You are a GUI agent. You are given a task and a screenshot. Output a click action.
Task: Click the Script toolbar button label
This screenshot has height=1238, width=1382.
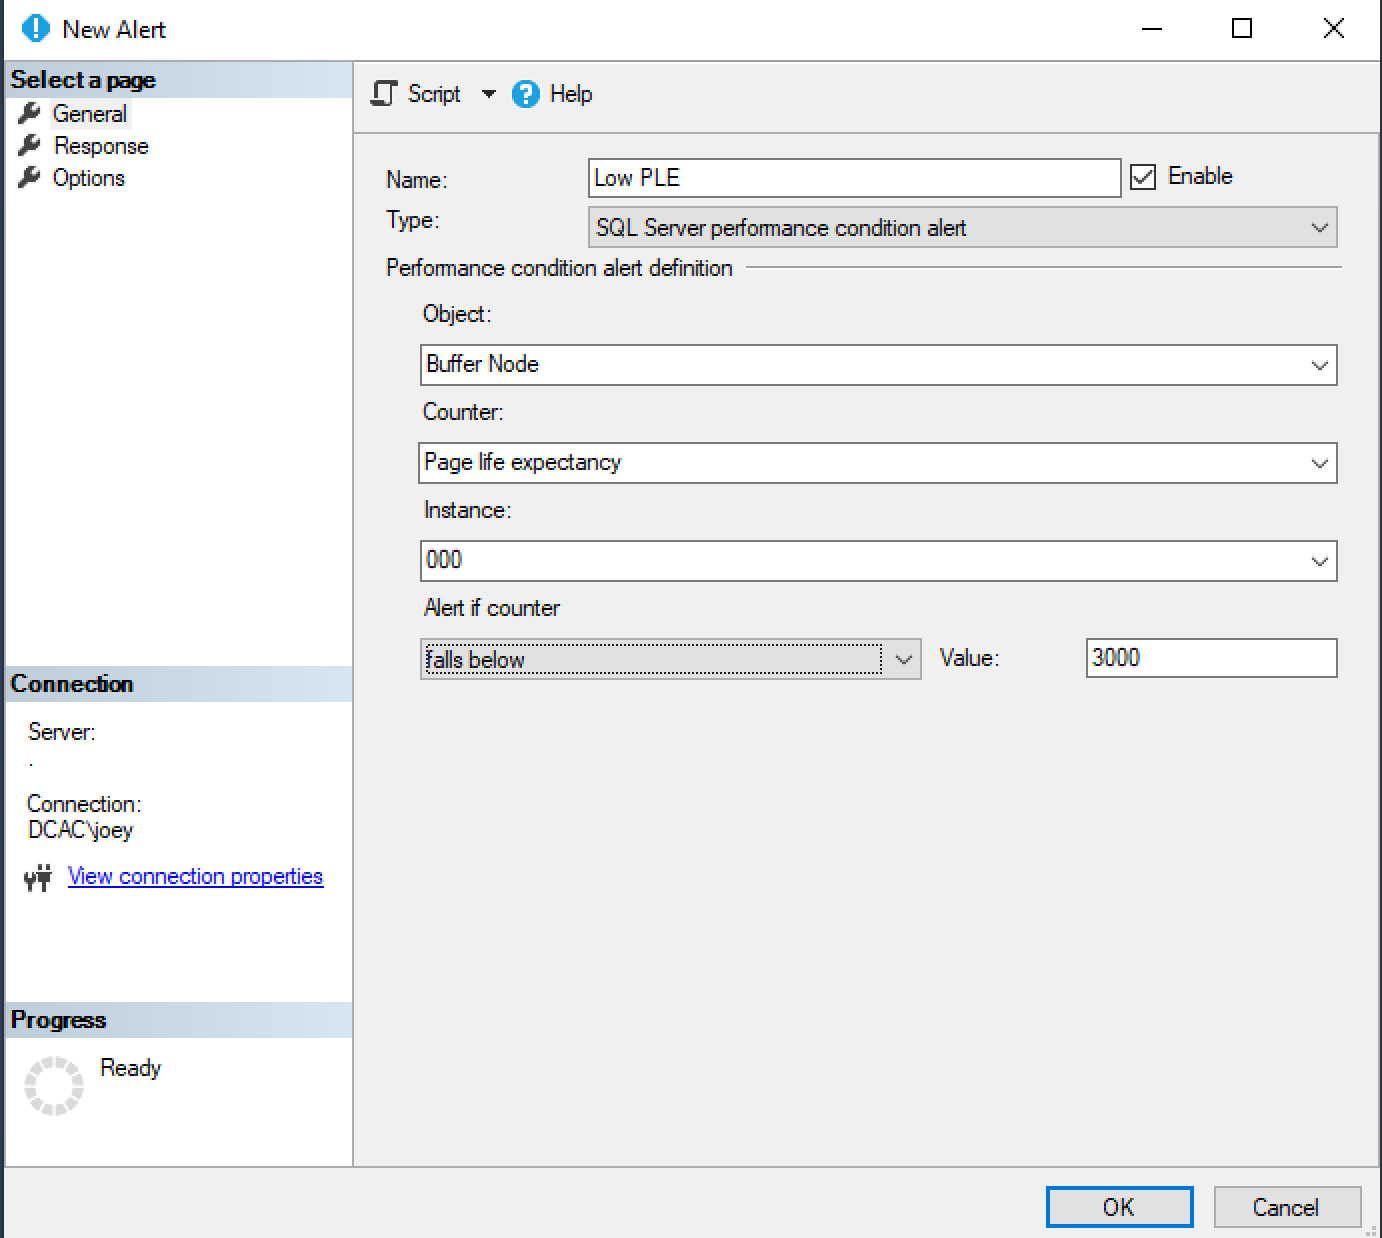coord(434,94)
